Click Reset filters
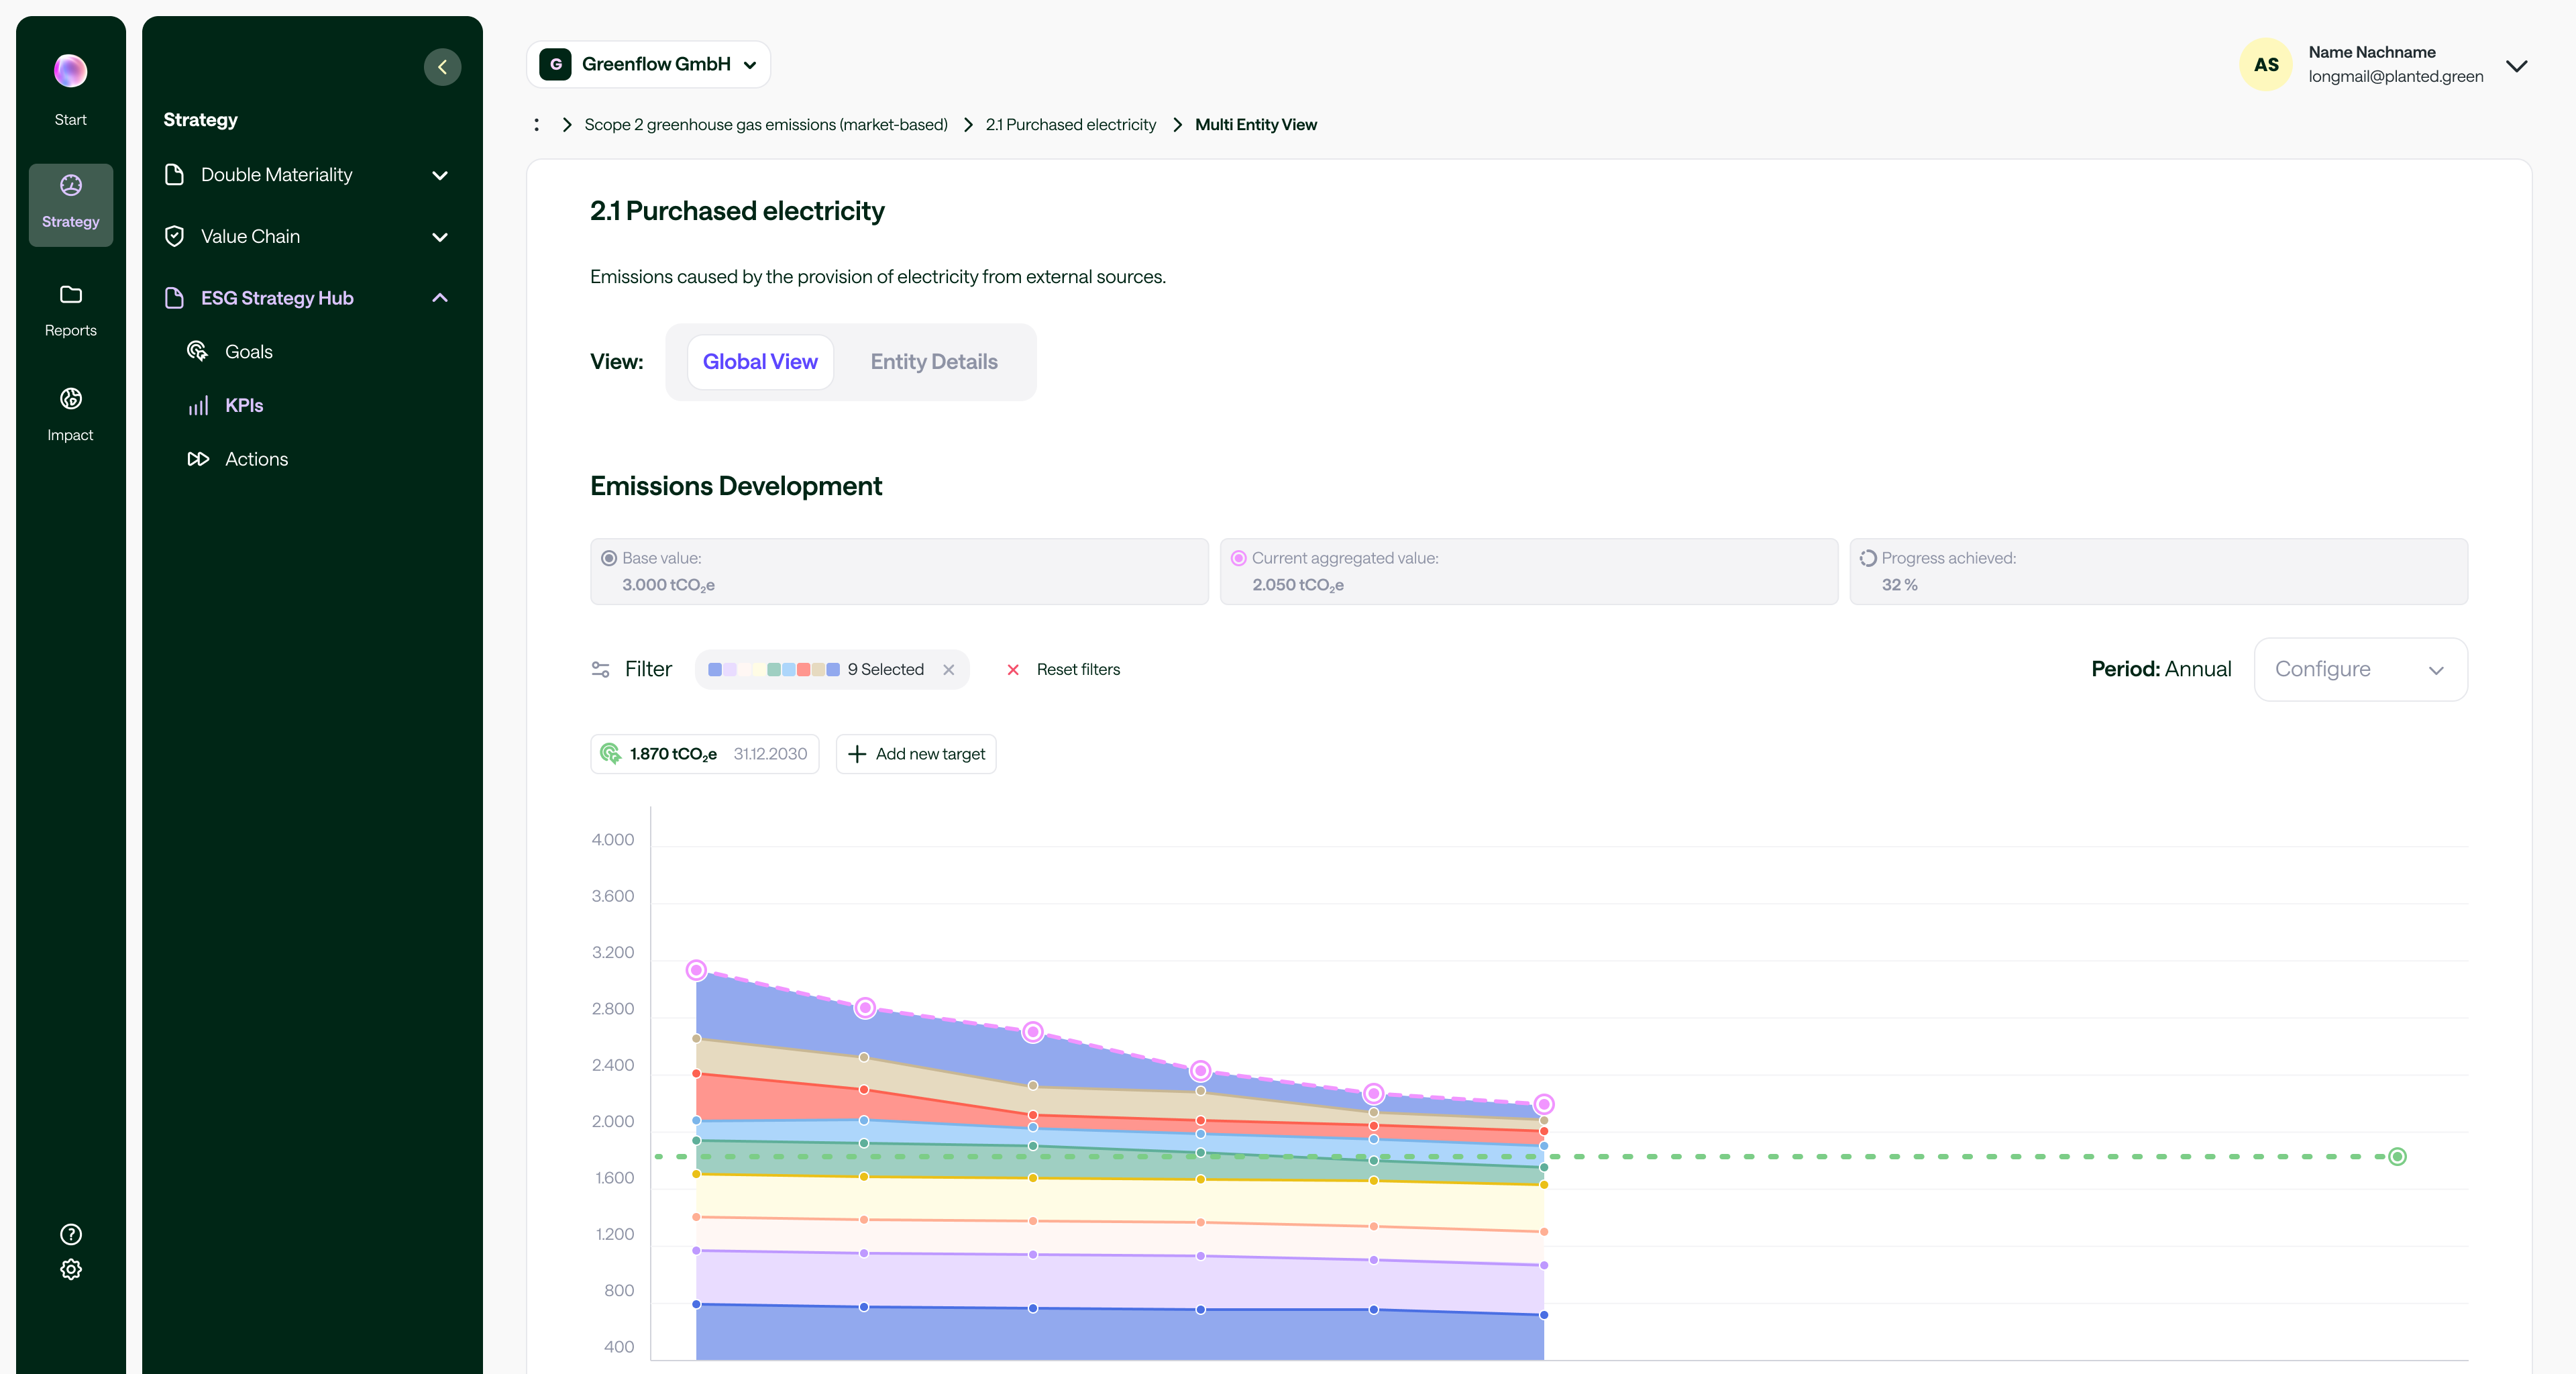2576x1374 pixels. tap(1078, 670)
